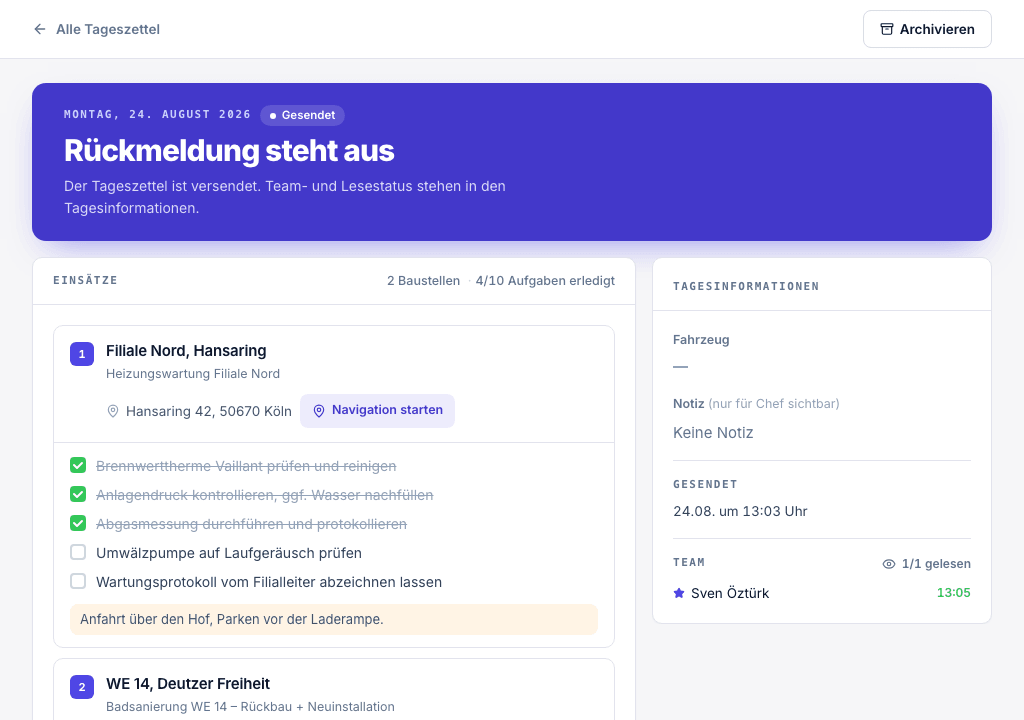Uncheck Abgasmessung durchführen und protokollieren

[x=78, y=523]
